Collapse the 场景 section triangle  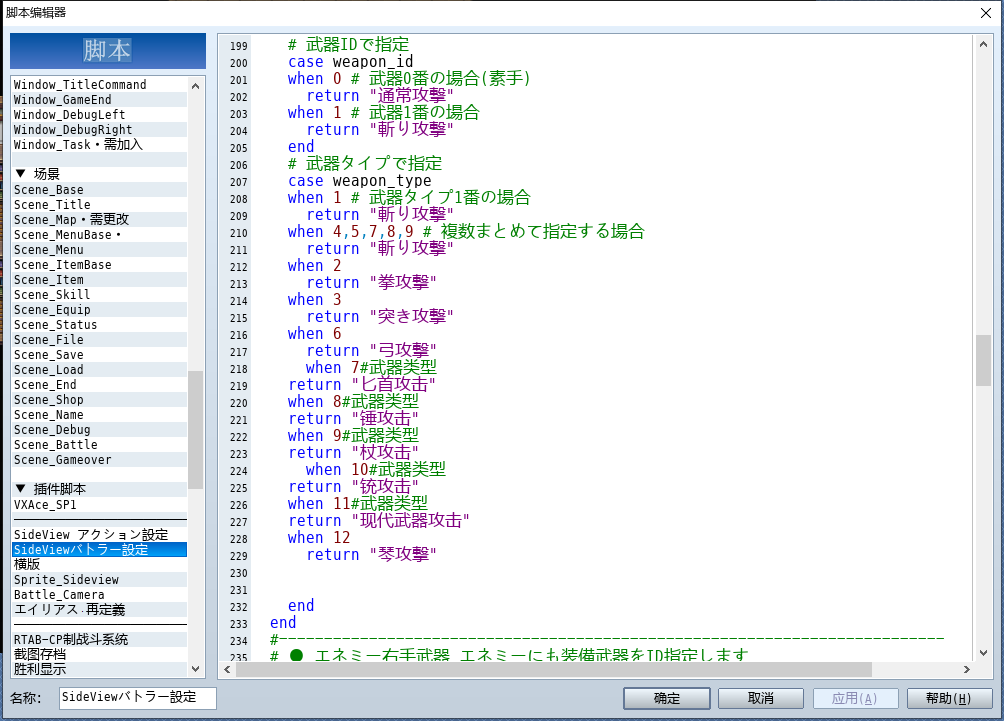coord(20,174)
